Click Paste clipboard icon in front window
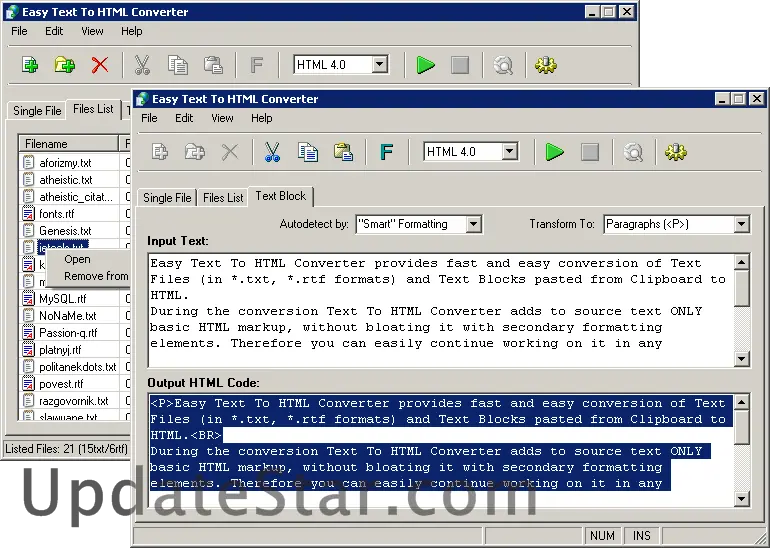Screen dimensions: 770x548 pos(343,152)
